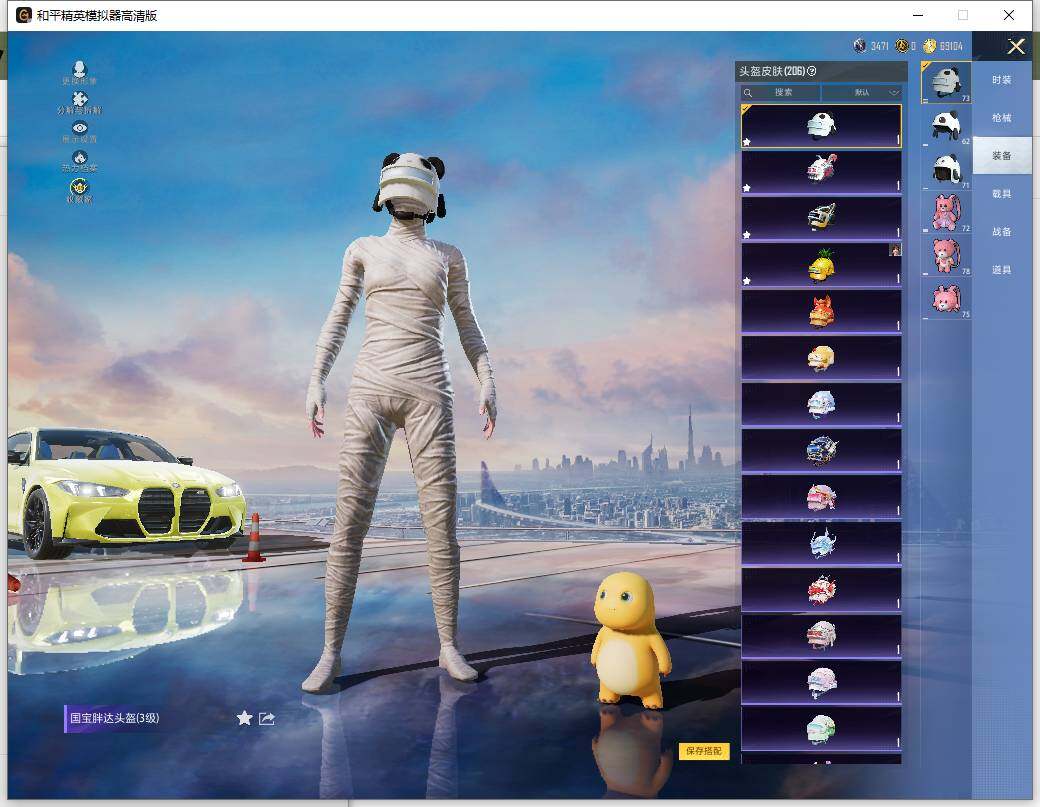Image resolution: width=1040 pixels, height=807 pixels.
Task: Click the help question mark beside 头盔皮肤(206)
Action: pyautogui.click(x=812, y=71)
